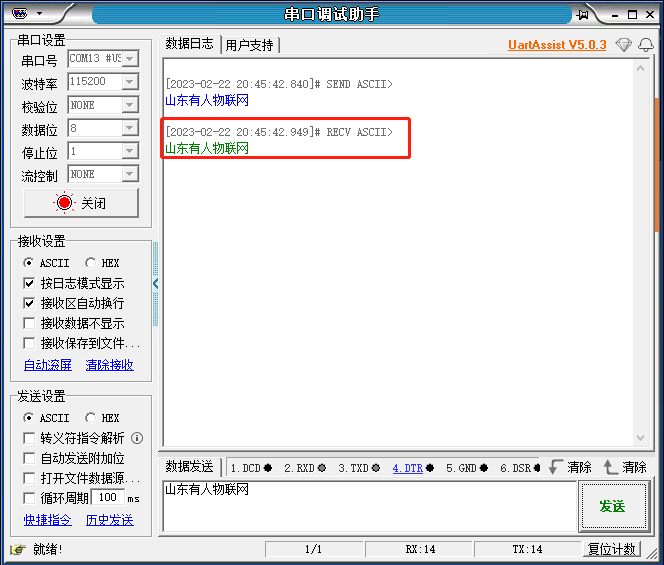
Task: Click the 1/1 status field
Action: click(x=313, y=549)
